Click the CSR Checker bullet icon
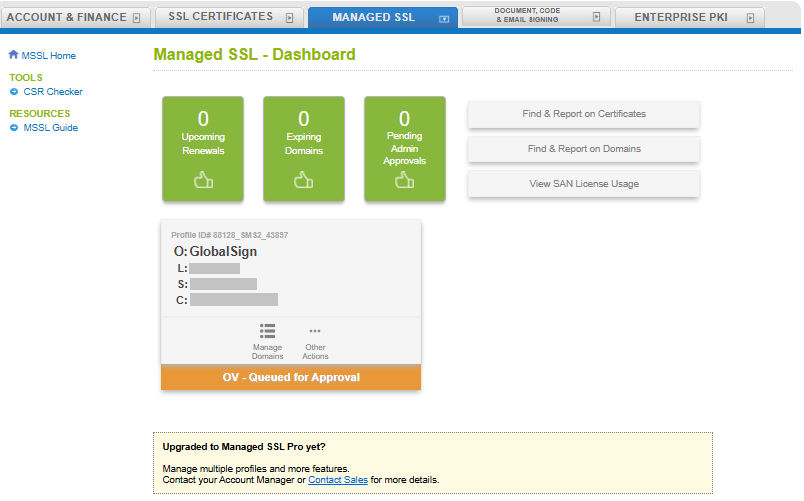The image size is (804, 501). 14,91
